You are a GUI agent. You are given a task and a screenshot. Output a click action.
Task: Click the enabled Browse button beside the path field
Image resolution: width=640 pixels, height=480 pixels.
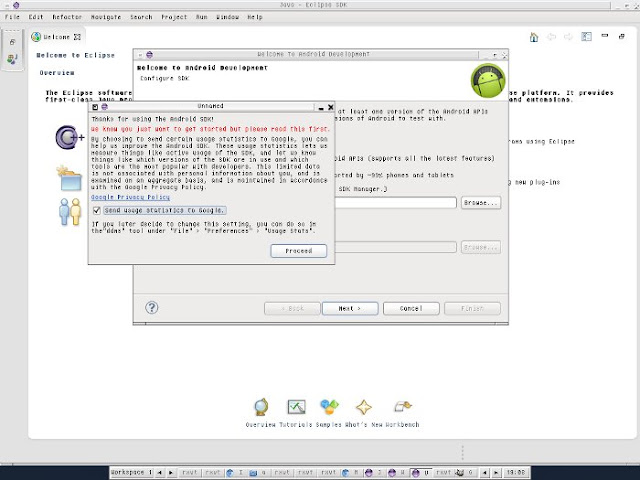[x=481, y=202]
